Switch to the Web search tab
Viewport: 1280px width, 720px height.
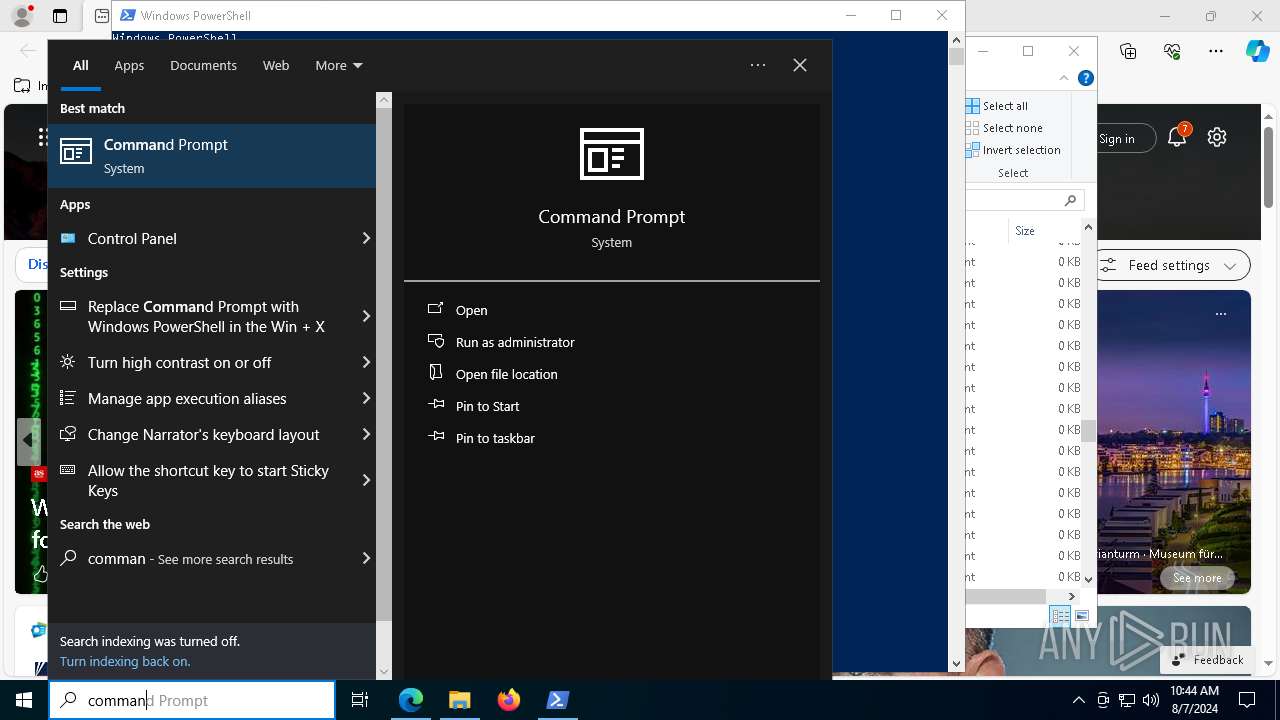[276, 65]
